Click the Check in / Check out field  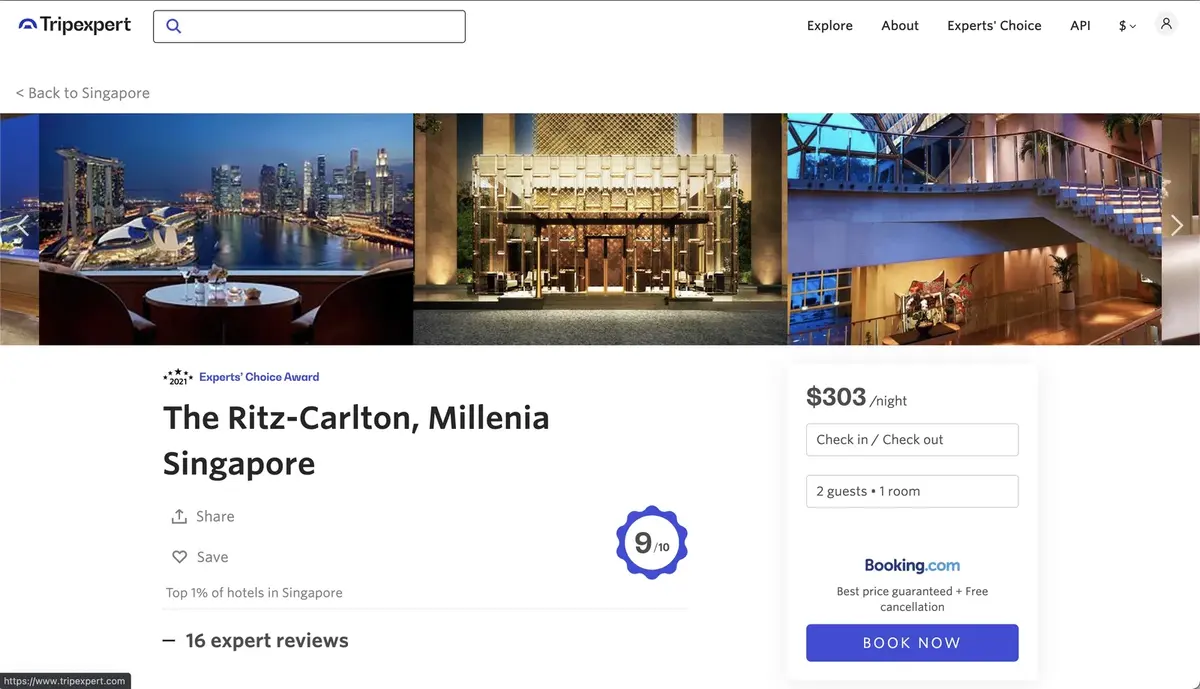click(x=912, y=439)
